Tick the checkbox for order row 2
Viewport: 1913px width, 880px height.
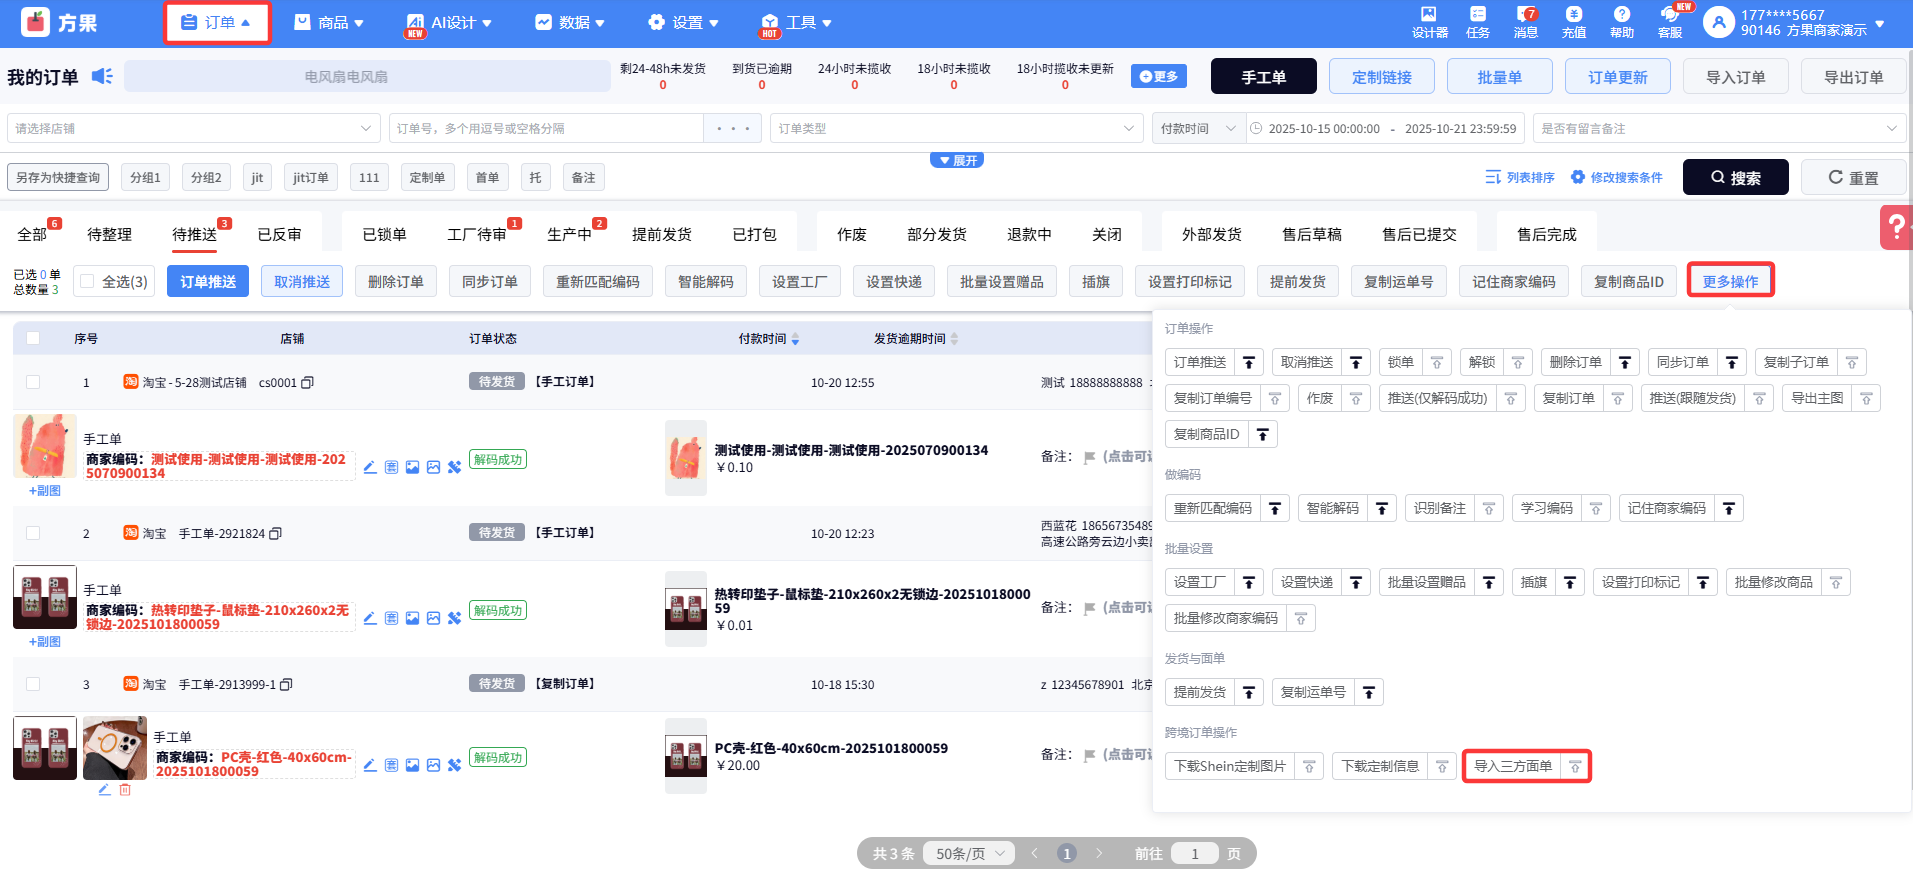33,533
